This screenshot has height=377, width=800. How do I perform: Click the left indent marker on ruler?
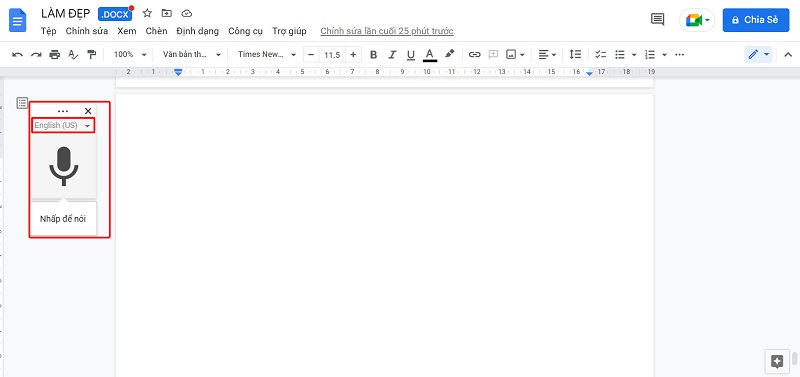tap(178, 72)
